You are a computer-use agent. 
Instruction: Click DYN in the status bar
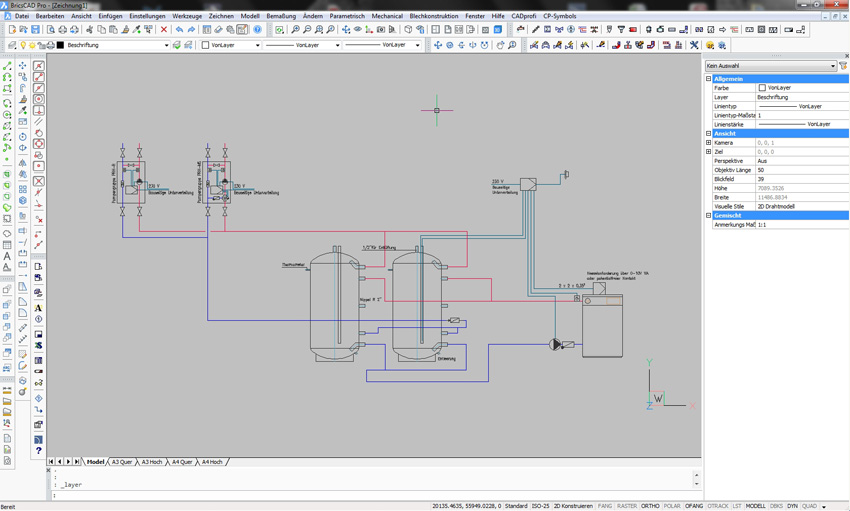click(792, 506)
